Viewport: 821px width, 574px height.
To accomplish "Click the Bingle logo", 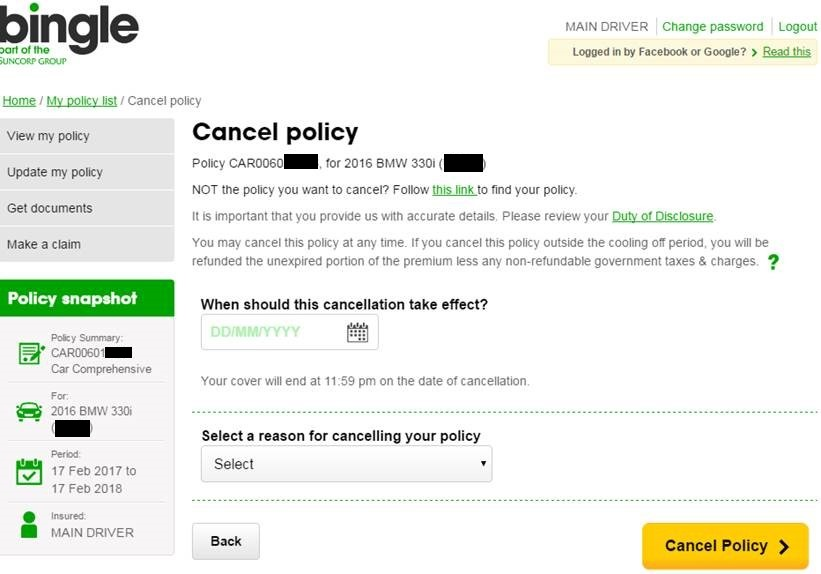I will [69, 34].
